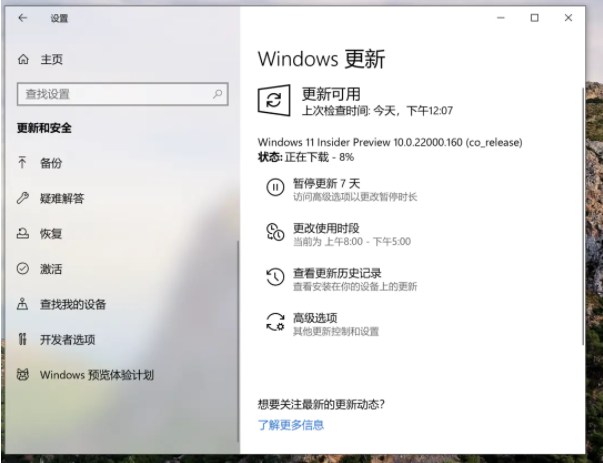
Task: Click the 查找我的设备 person icon
Action: tap(22, 304)
